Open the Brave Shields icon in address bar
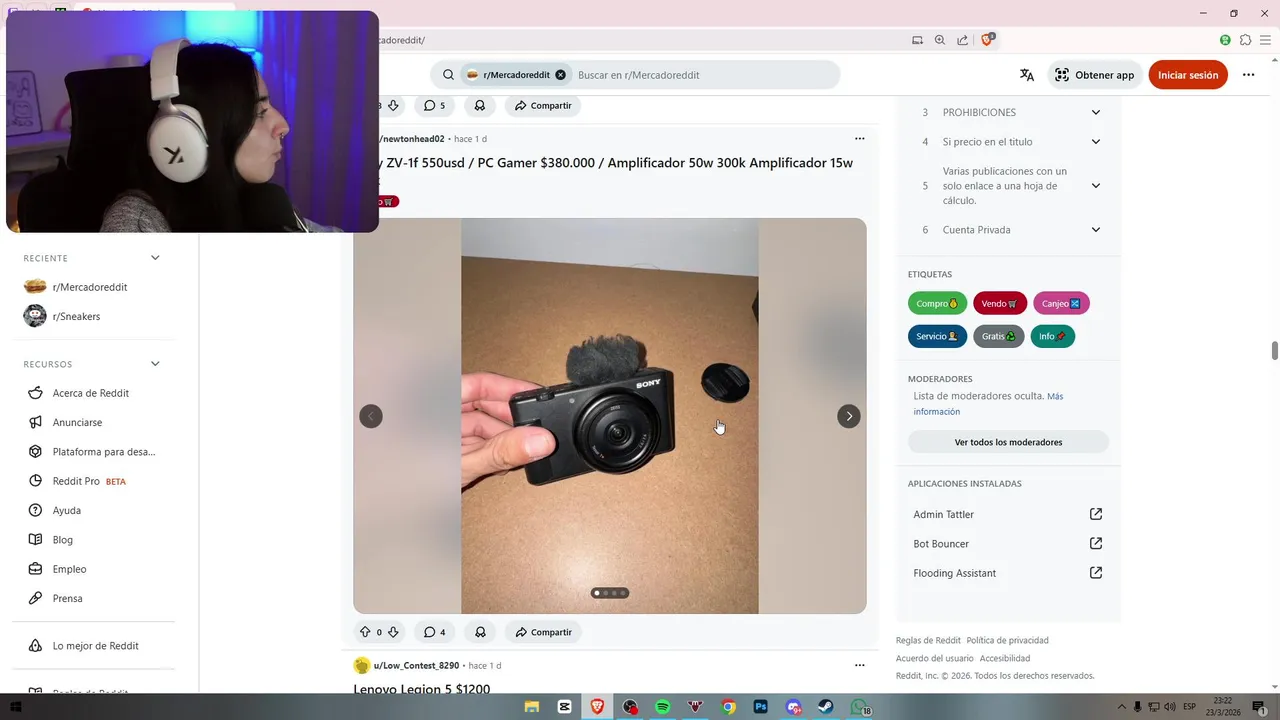 point(987,40)
